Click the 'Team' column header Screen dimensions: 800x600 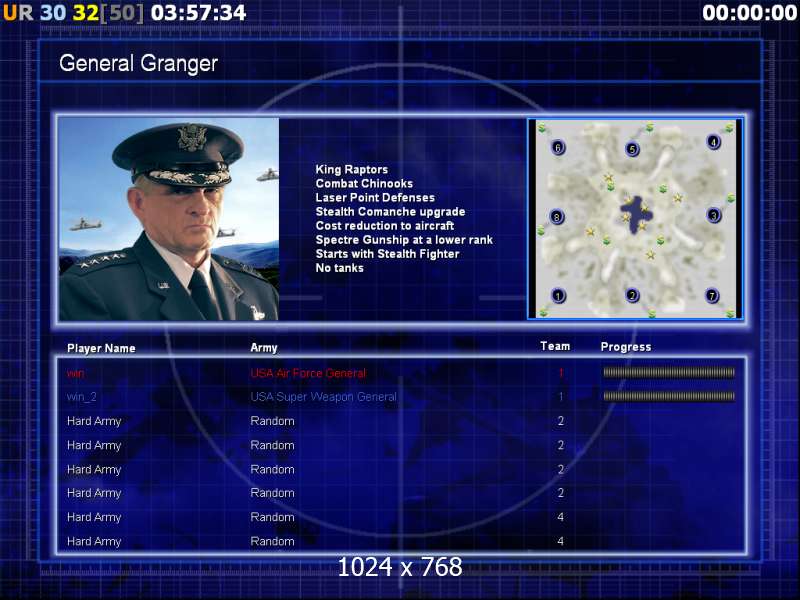(x=555, y=346)
